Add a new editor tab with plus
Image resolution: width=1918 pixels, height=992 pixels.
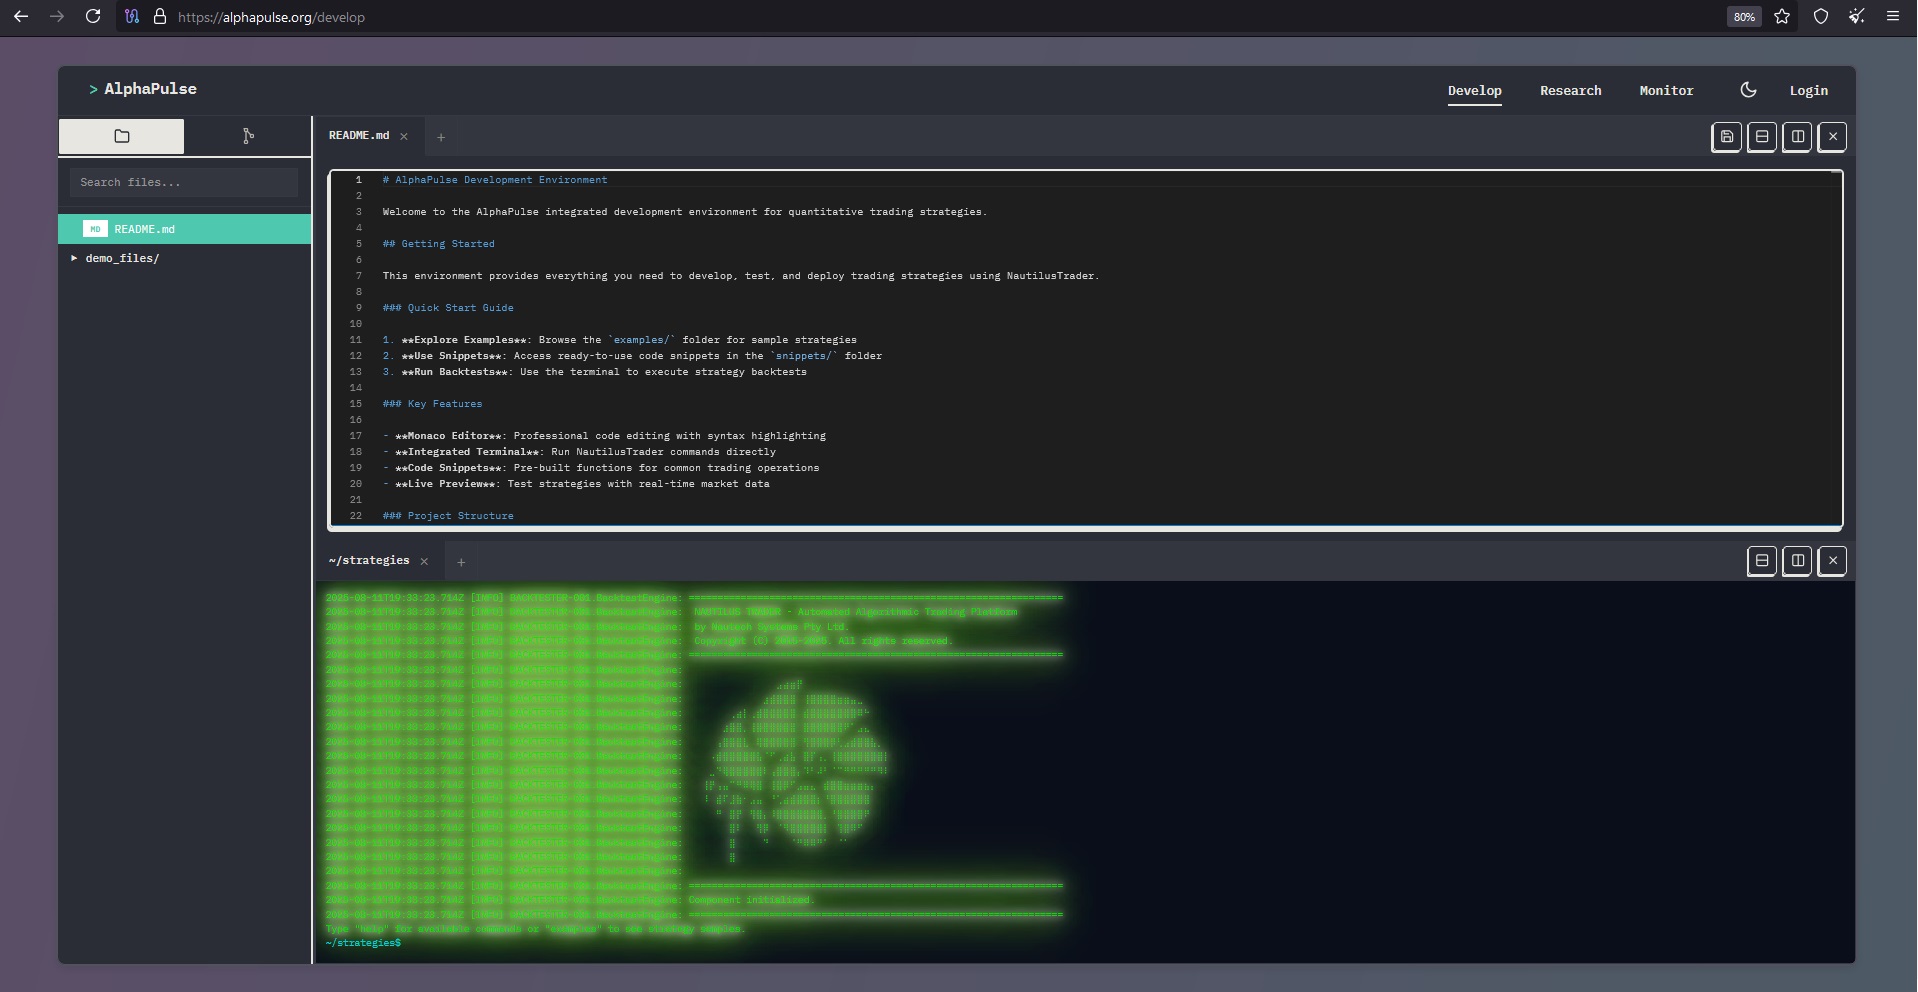(441, 137)
